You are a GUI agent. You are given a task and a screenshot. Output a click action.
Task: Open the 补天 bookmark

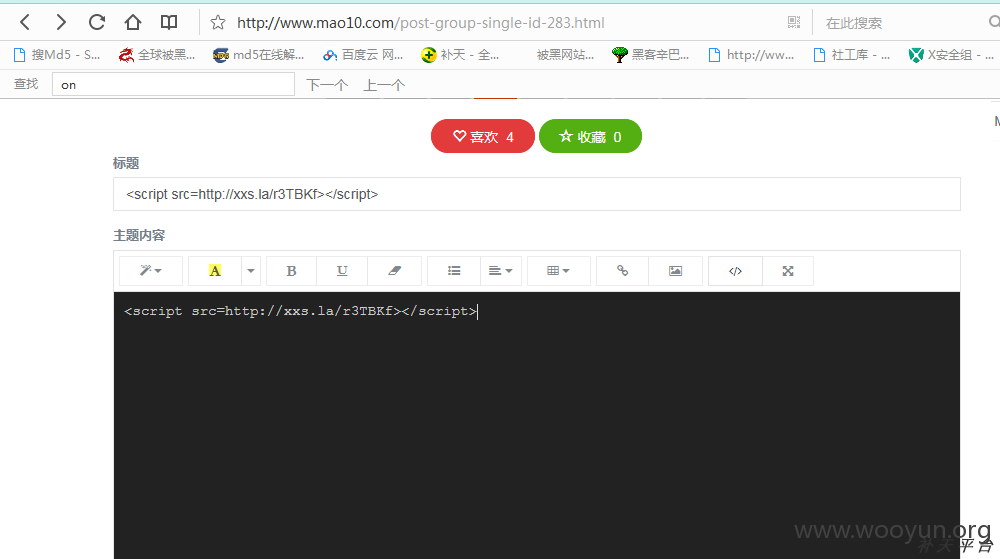[x=460, y=55]
